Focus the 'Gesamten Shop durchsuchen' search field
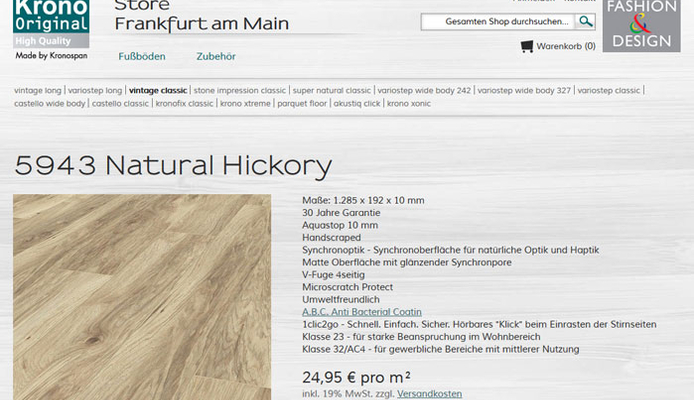 point(498,21)
